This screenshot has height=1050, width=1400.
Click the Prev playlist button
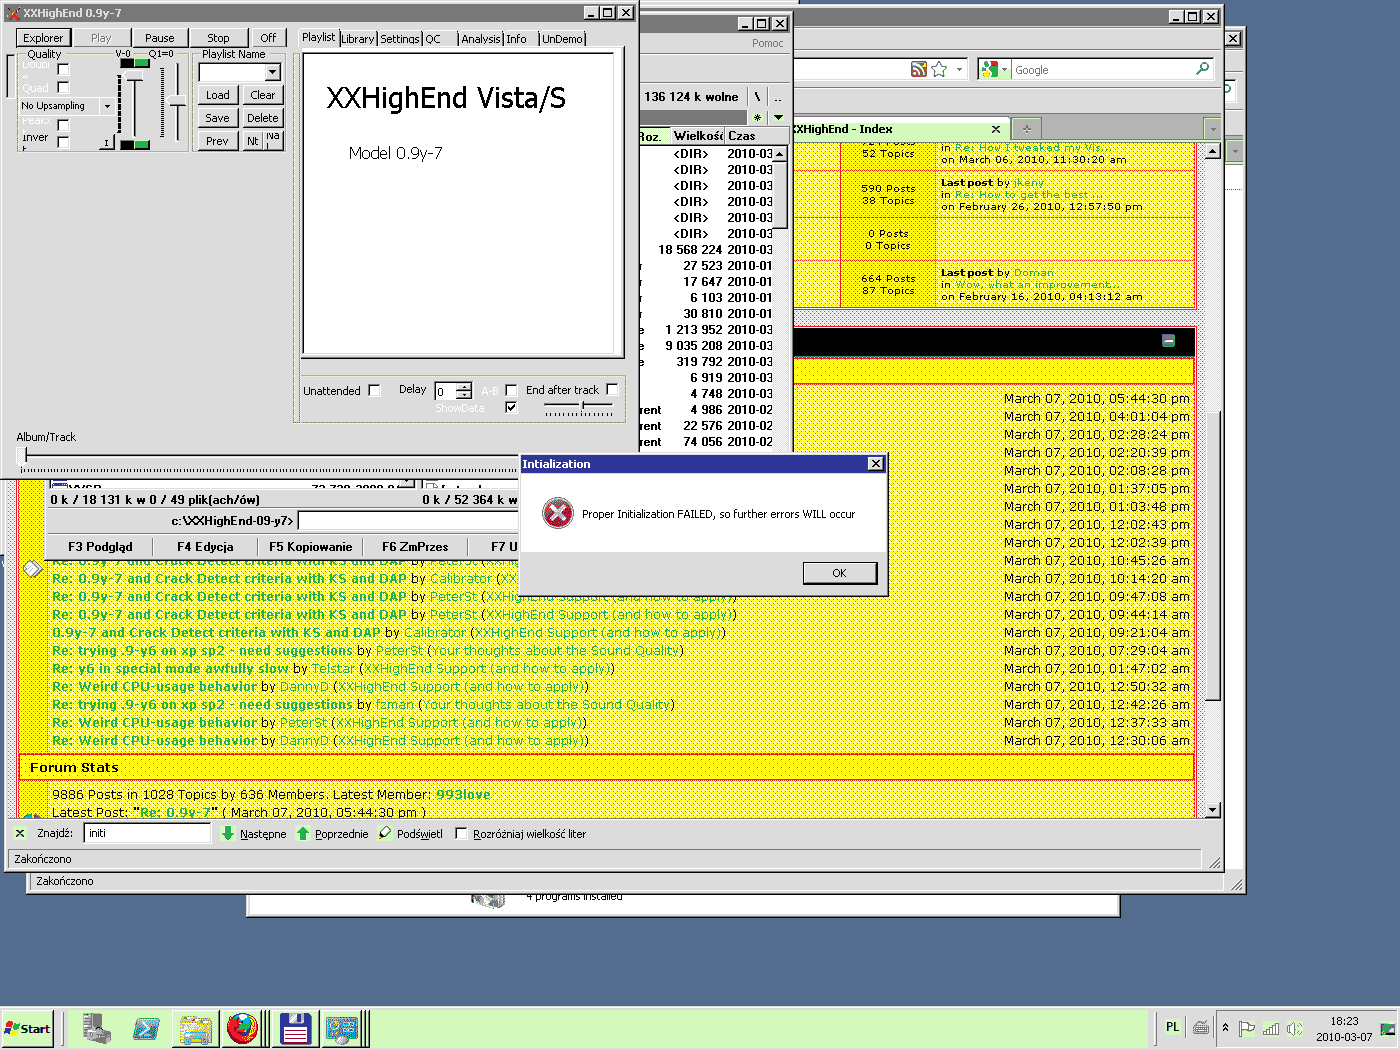pos(218,141)
